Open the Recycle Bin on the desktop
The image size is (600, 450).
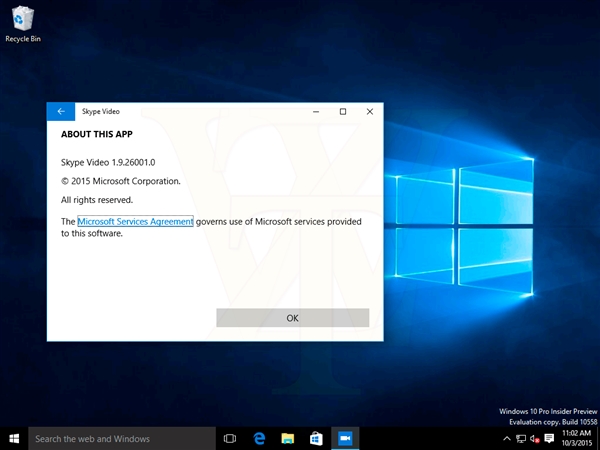coord(23,22)
